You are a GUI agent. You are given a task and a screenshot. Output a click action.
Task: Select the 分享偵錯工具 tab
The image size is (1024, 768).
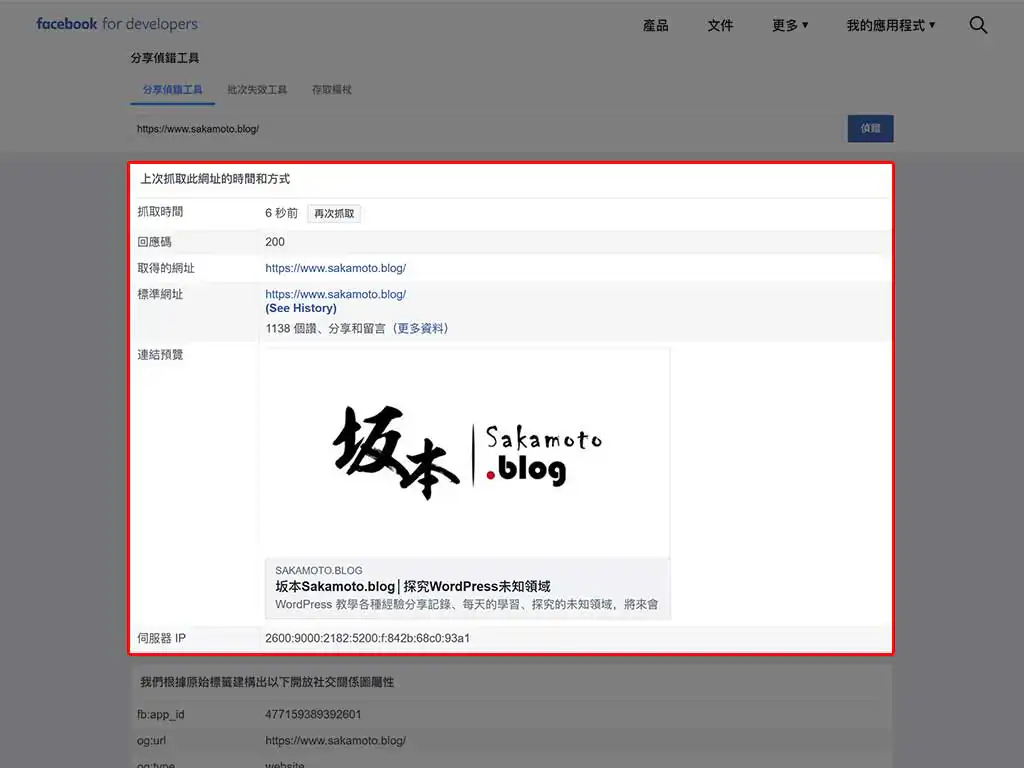coord(172,90)
